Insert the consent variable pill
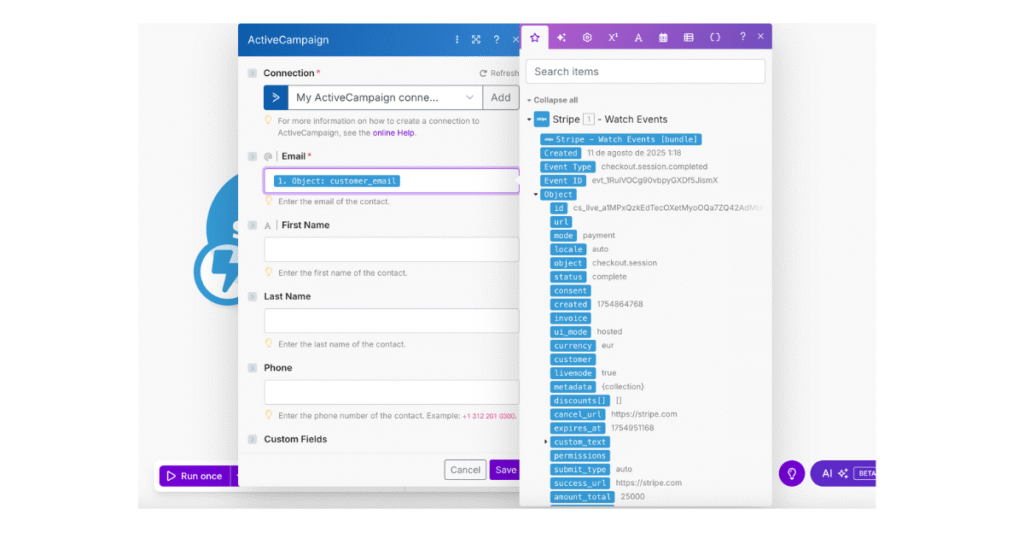The width and height of the screenshot is (1024, 538). point(570,291)
